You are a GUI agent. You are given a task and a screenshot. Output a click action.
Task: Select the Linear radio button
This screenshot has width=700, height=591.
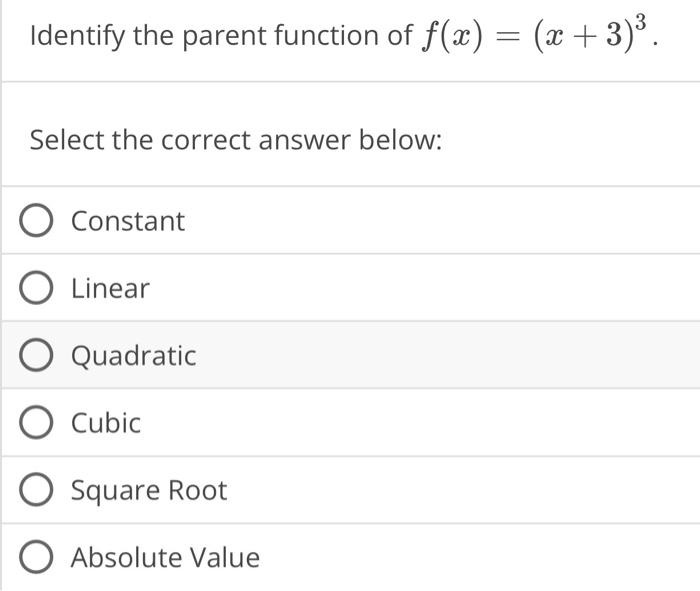pos(36,287)
